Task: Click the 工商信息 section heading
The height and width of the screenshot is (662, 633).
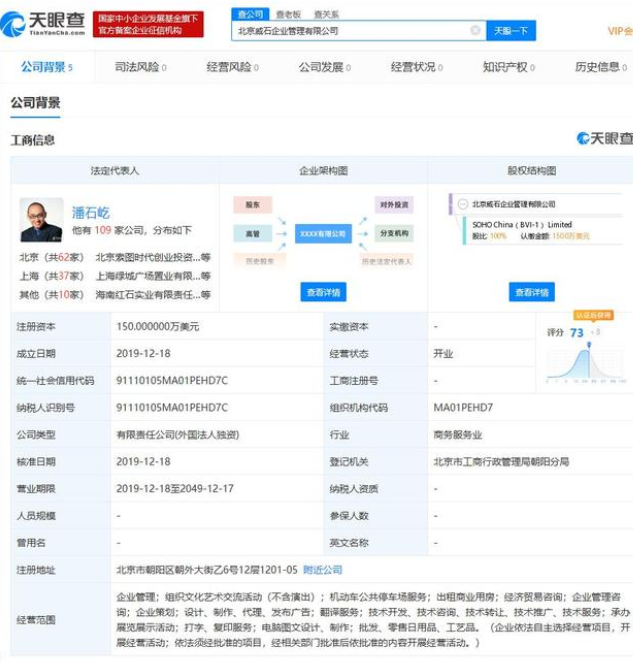Action: point(33,140)
